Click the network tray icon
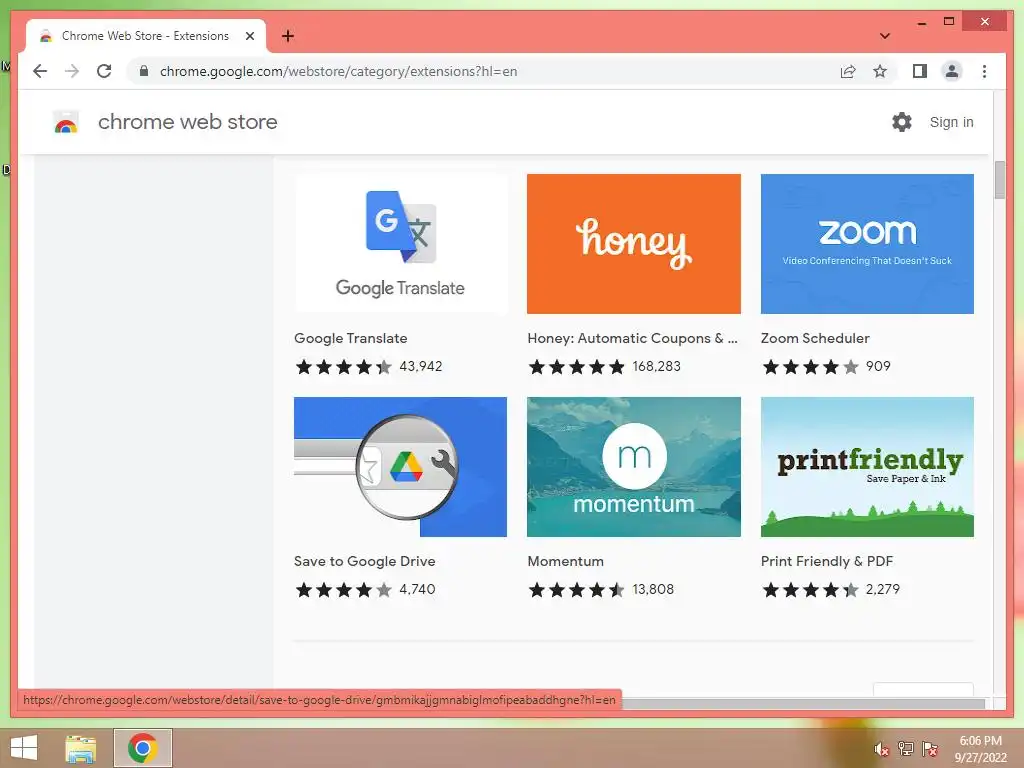The width and height of the screenshot is (1024, 768). (906, 749)
